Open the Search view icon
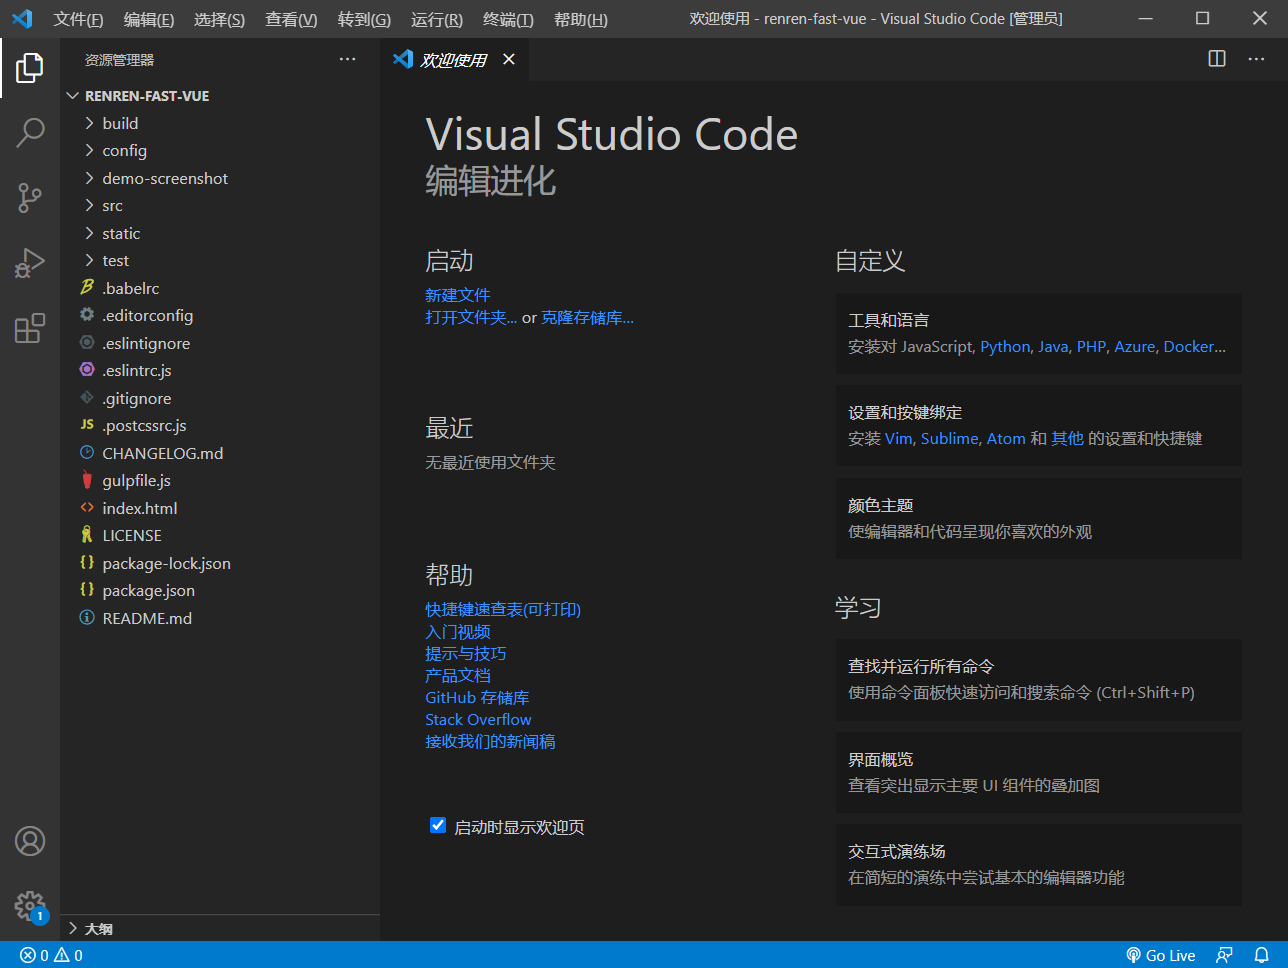This screenshot has height=968, width=1288. click(x=30, y=132)
